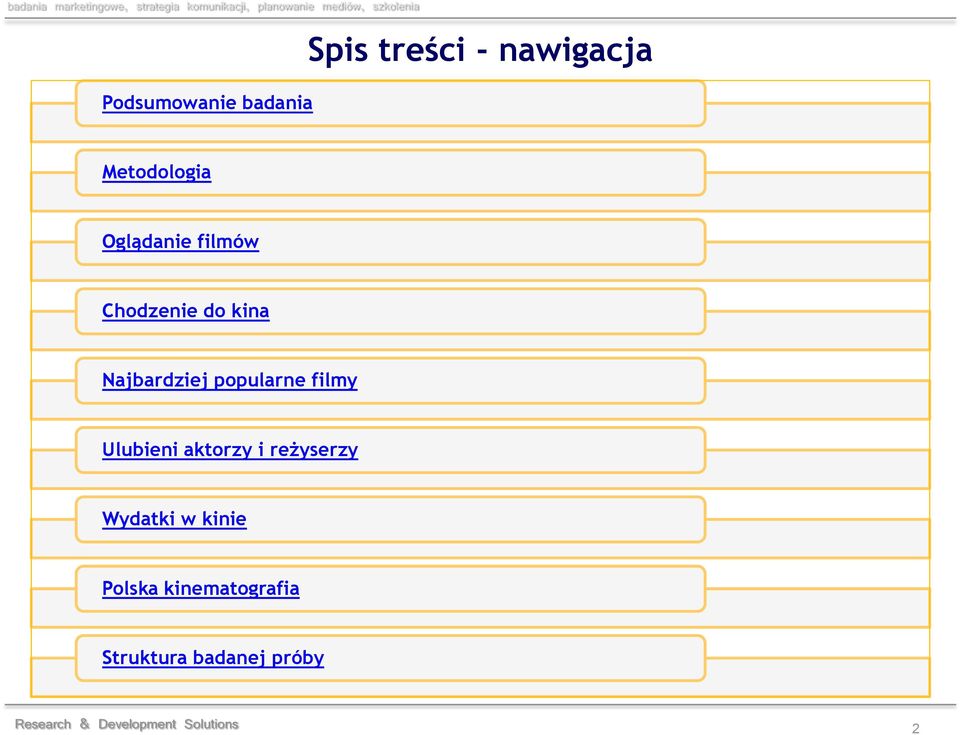Go to Struktura badanej próby
This screenshot has width=960, height=735.
pos(212,657)
